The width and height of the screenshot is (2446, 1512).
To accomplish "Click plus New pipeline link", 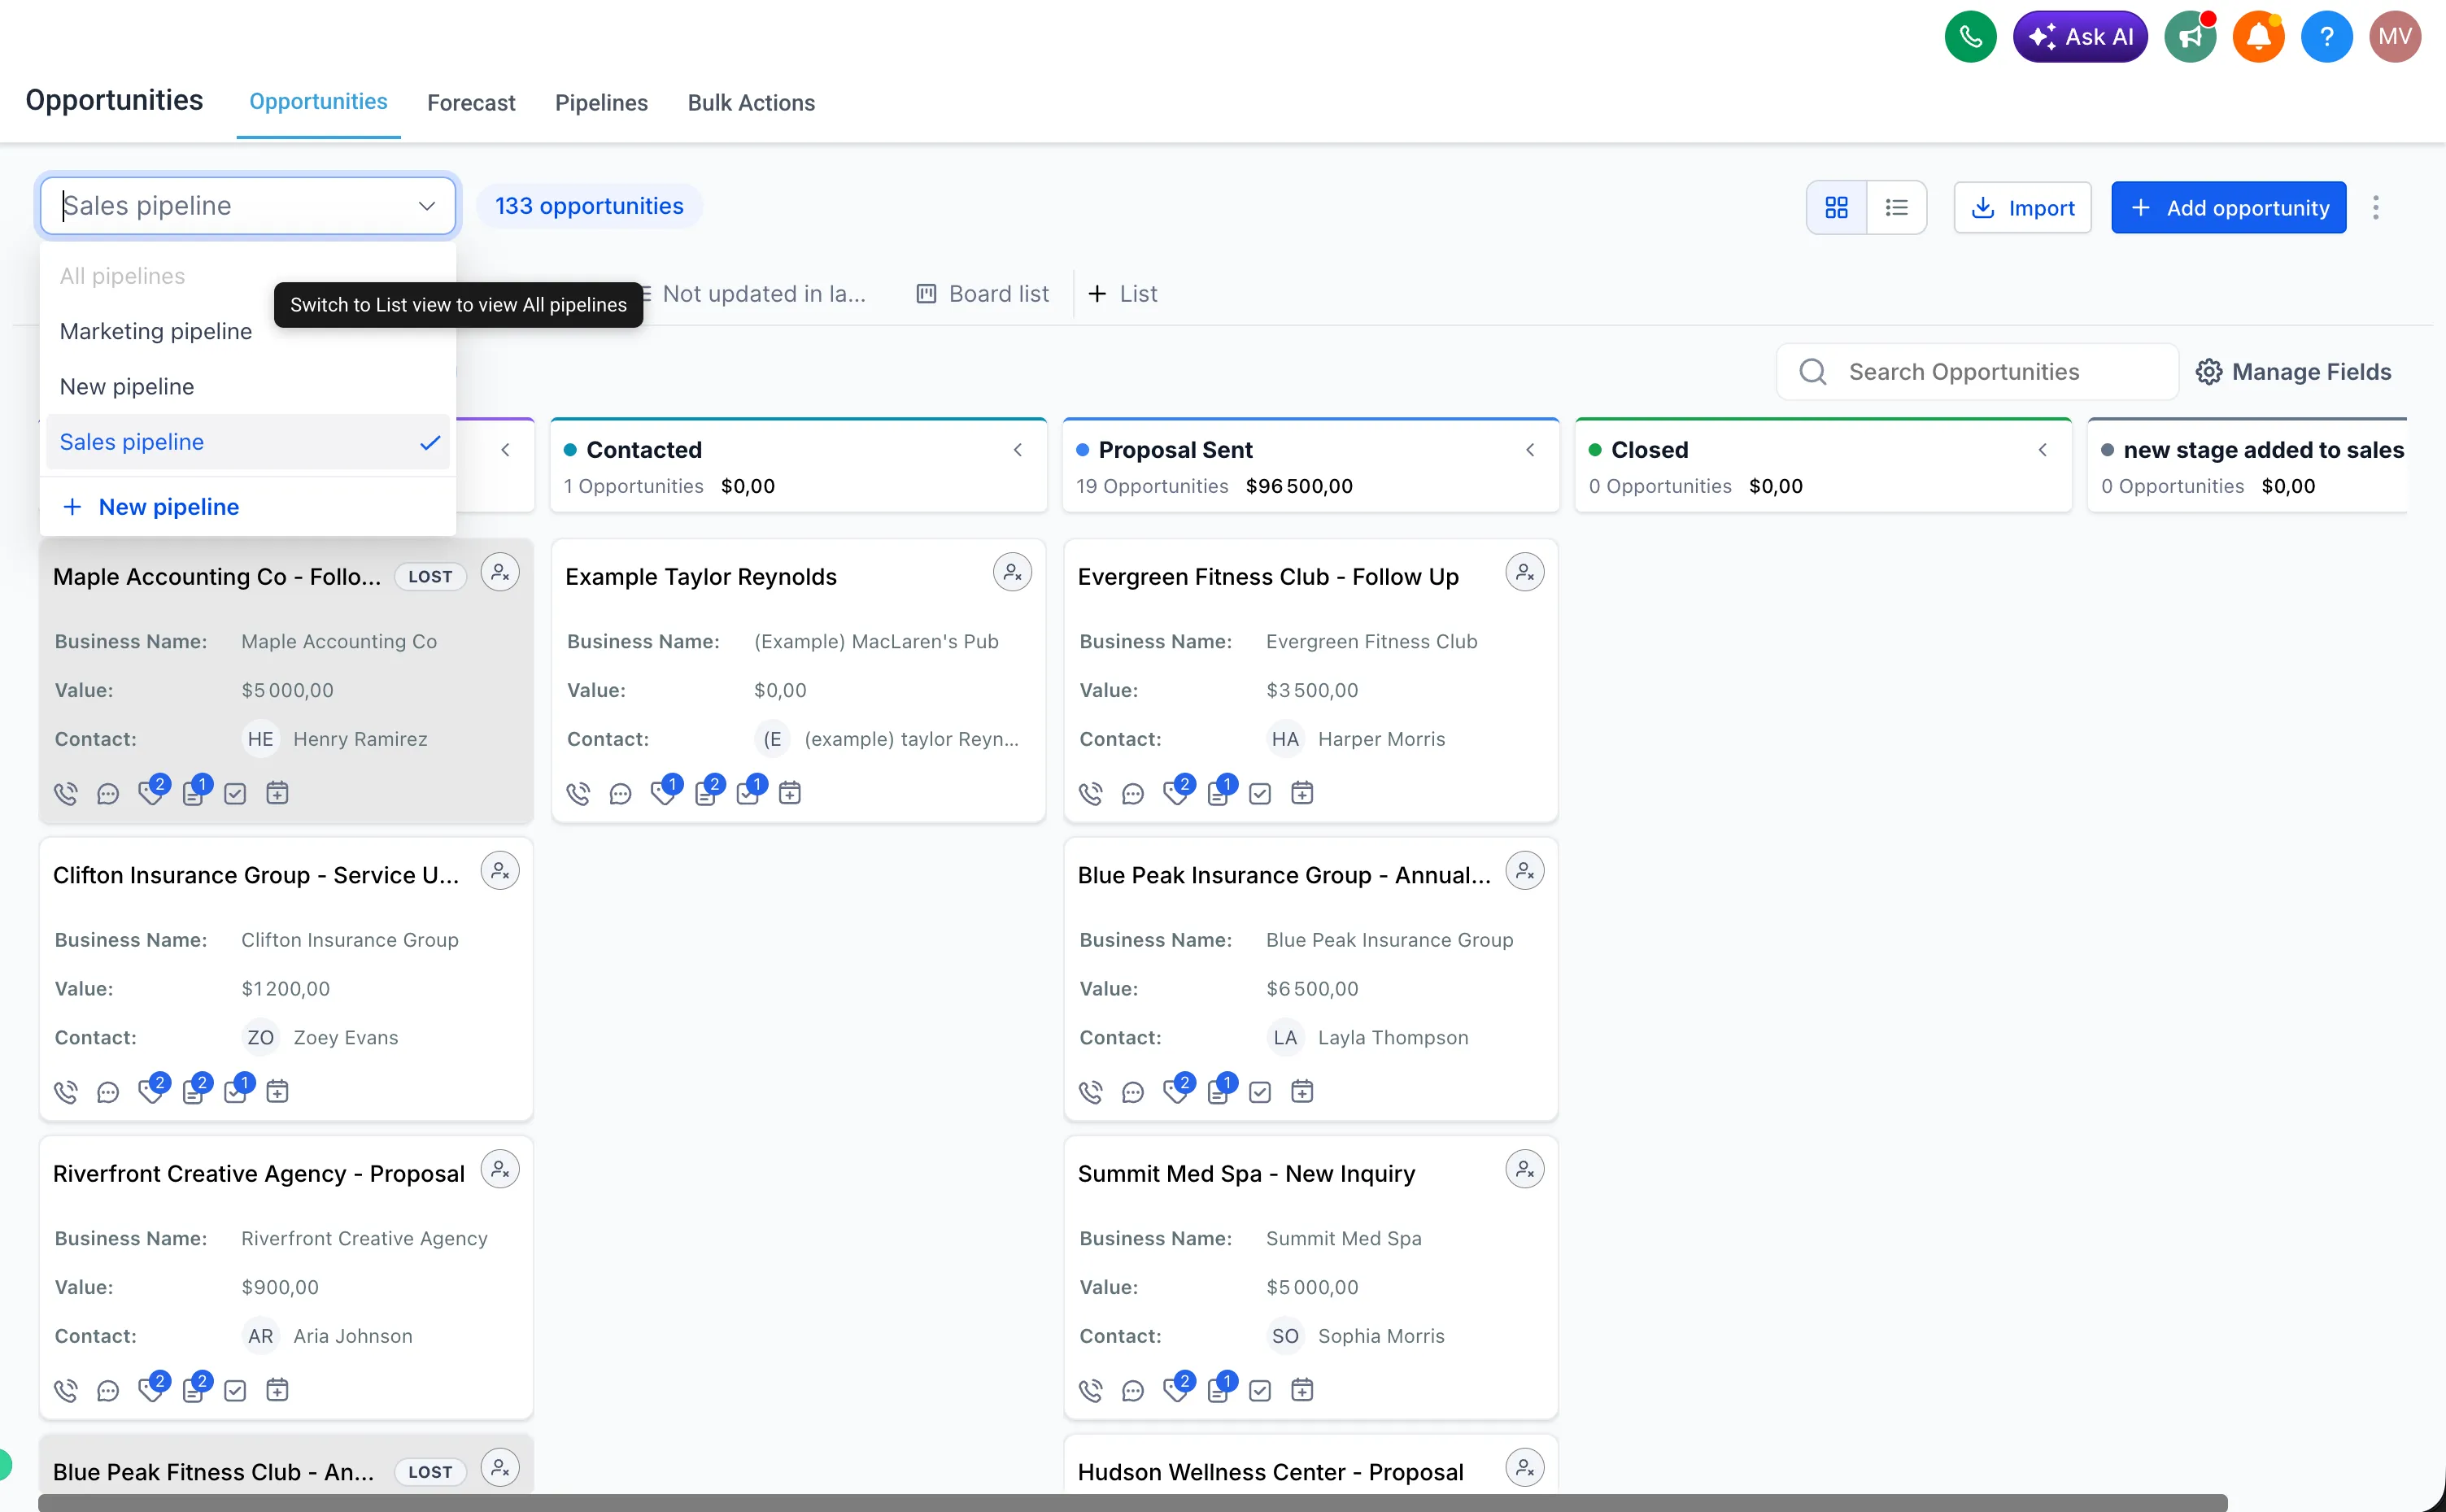I will [150, 507].
